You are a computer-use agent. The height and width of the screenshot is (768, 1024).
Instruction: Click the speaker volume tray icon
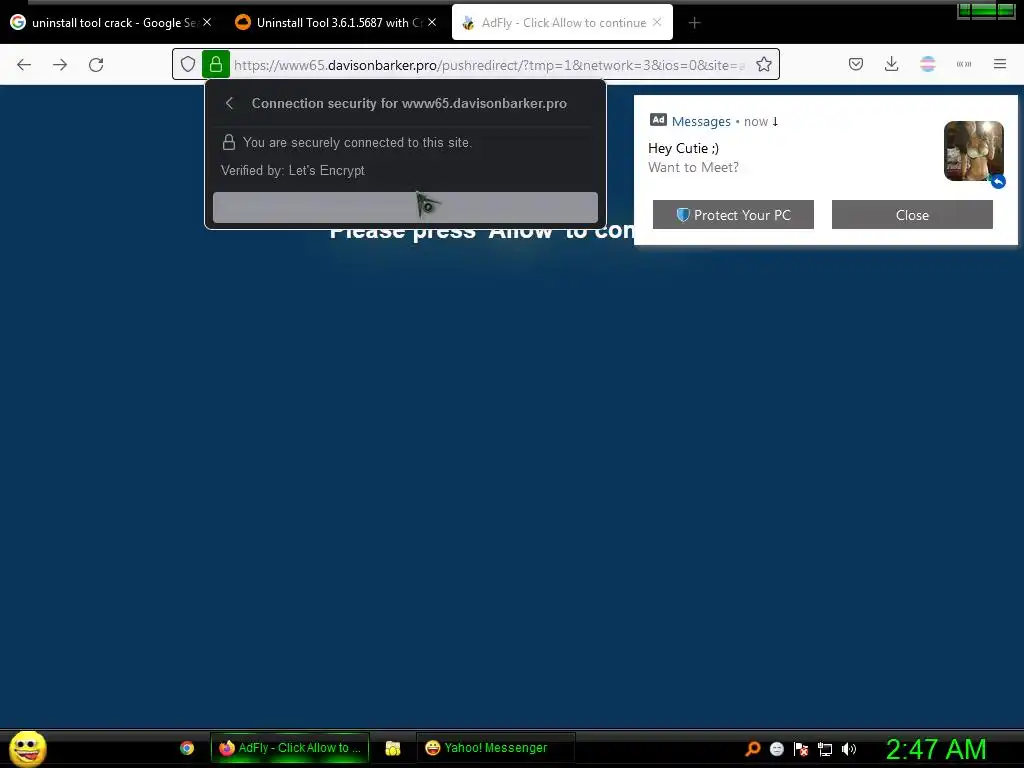[x=848, y=749]
